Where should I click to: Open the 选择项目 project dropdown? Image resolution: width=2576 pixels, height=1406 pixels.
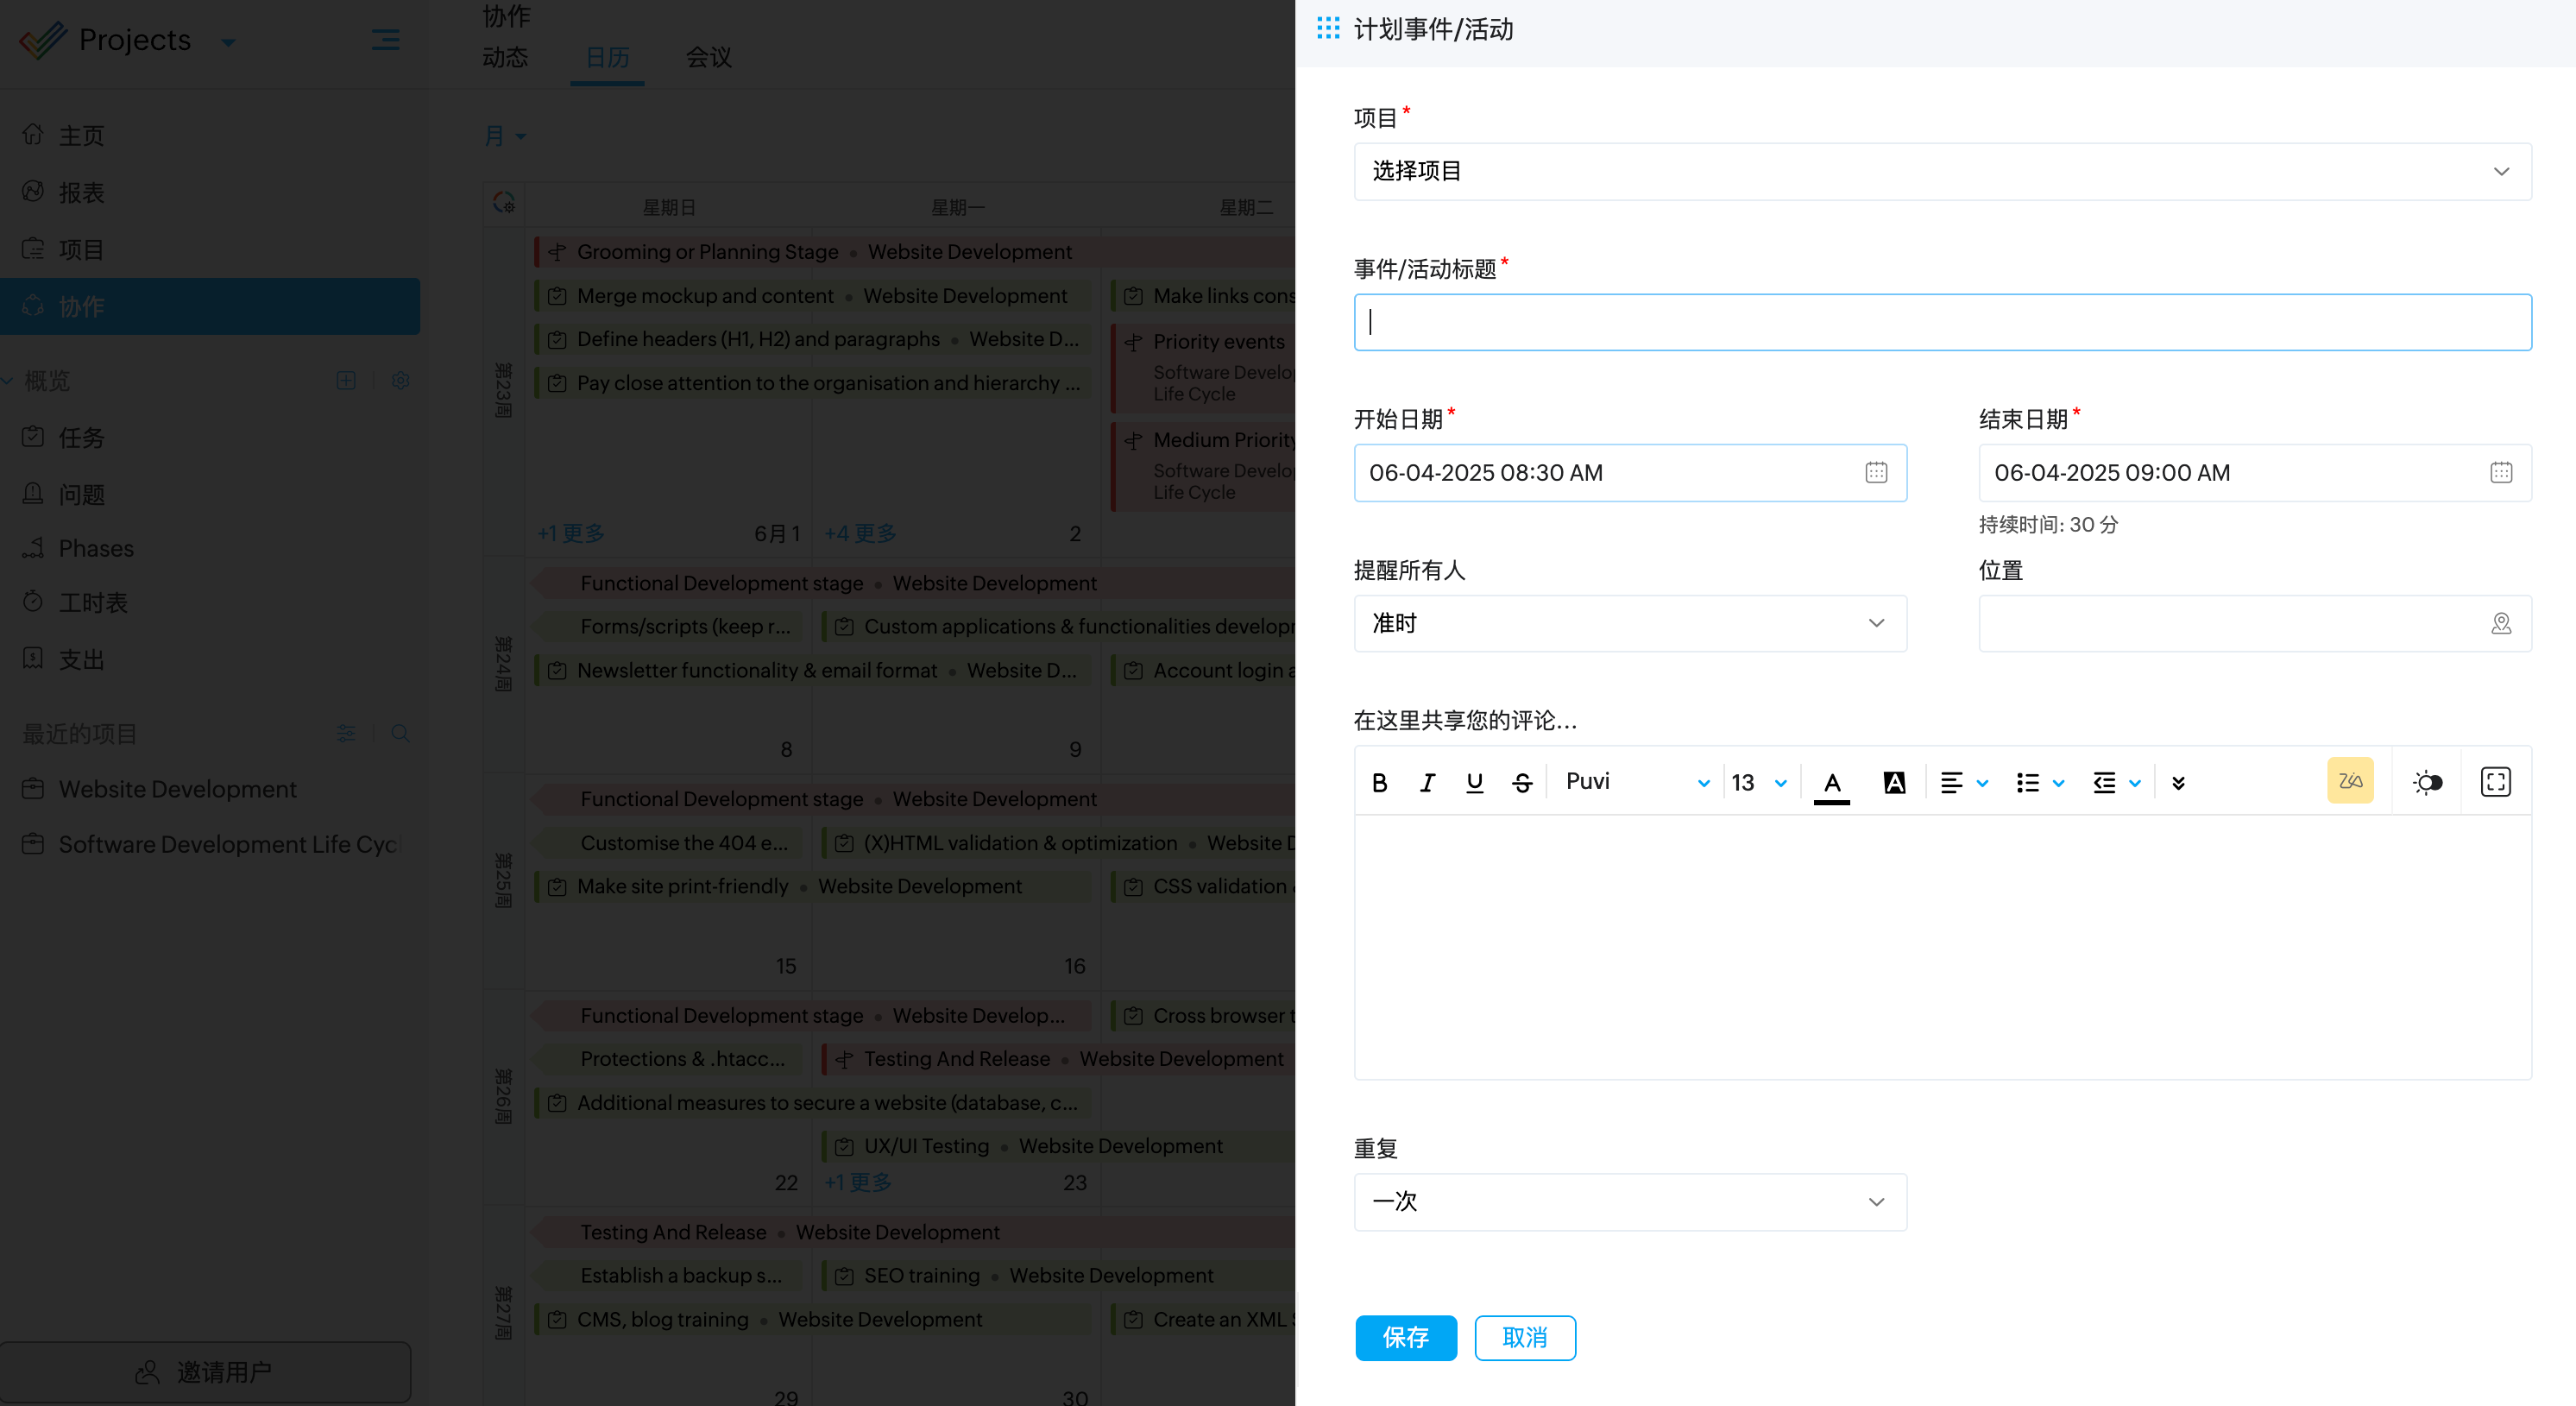1941,172
